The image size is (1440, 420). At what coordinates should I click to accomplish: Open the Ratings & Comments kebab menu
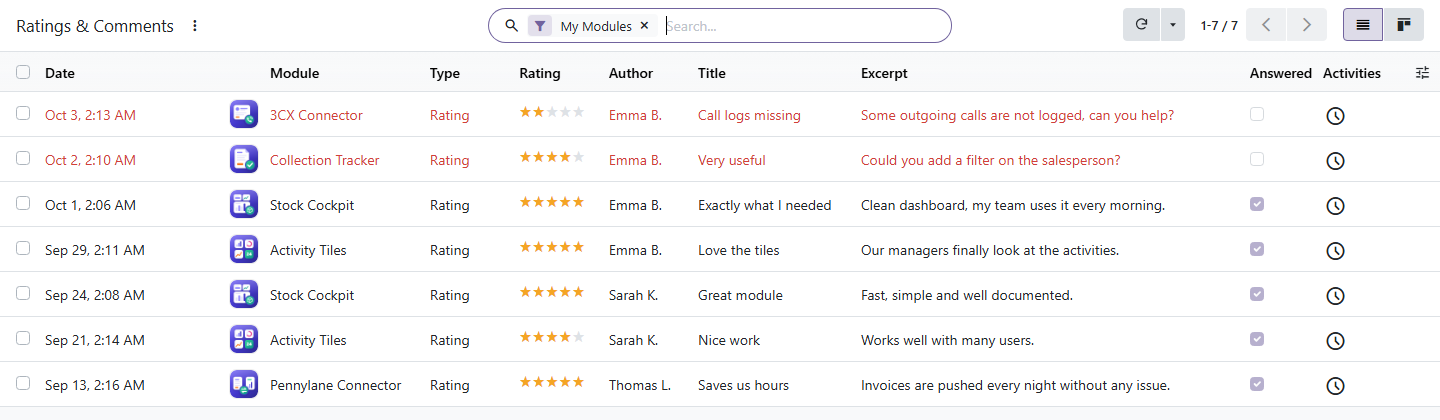coord(195,26)
